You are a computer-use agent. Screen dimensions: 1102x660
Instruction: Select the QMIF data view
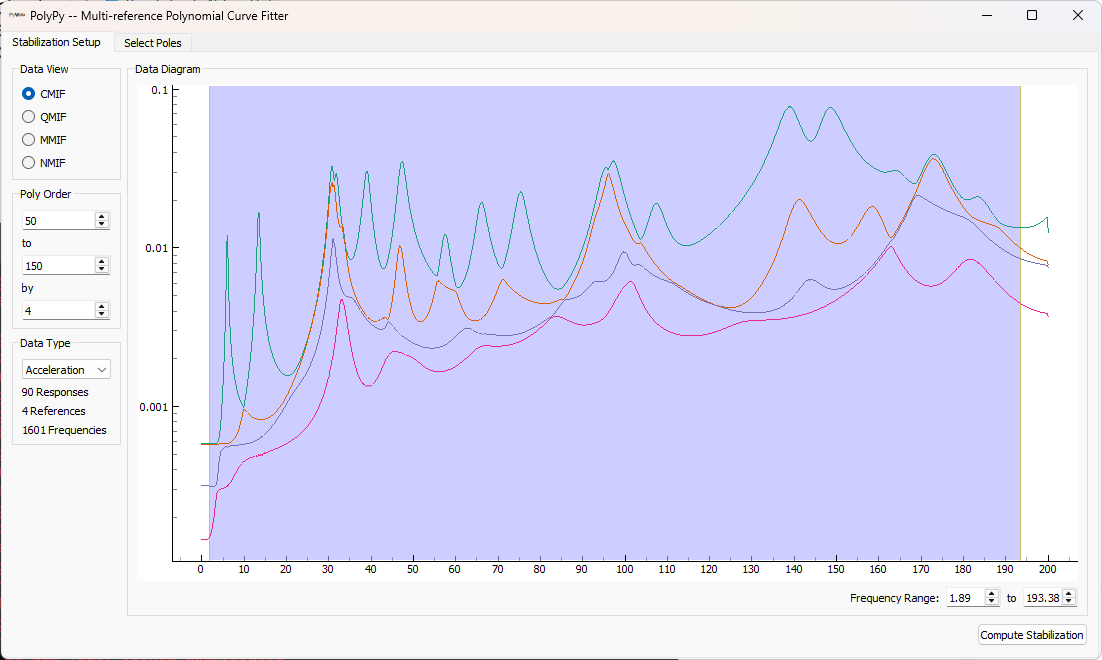[x=29, y=116]
